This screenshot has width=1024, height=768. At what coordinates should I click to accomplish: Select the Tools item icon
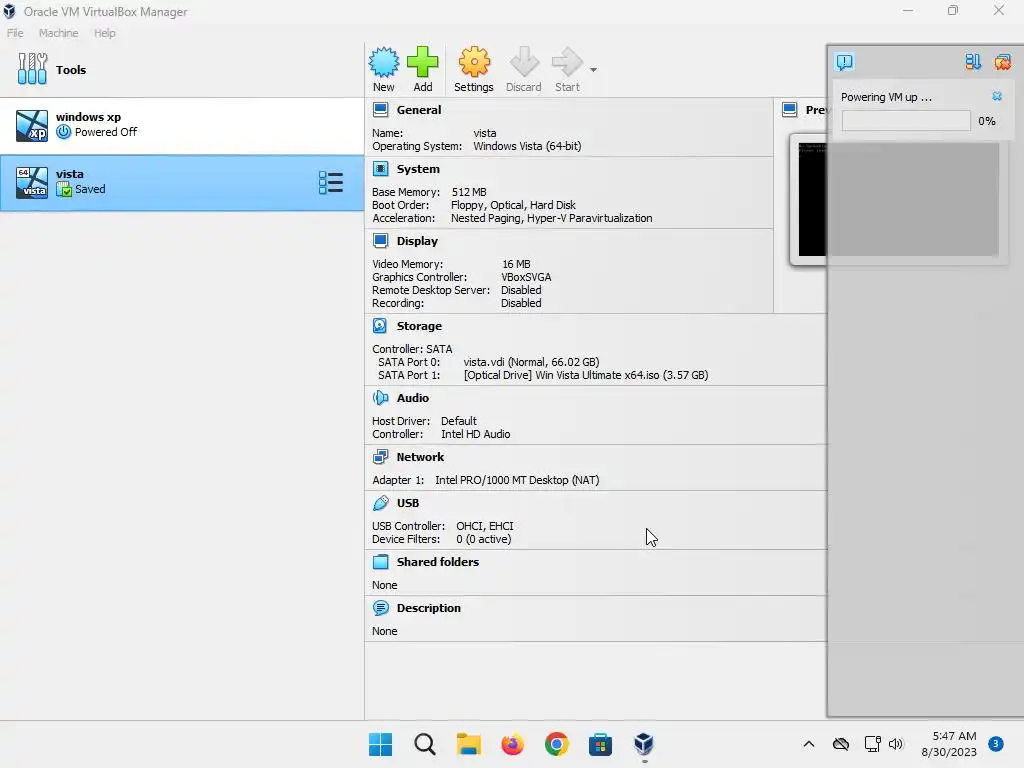pyautogui.click(x=33, y=69)
